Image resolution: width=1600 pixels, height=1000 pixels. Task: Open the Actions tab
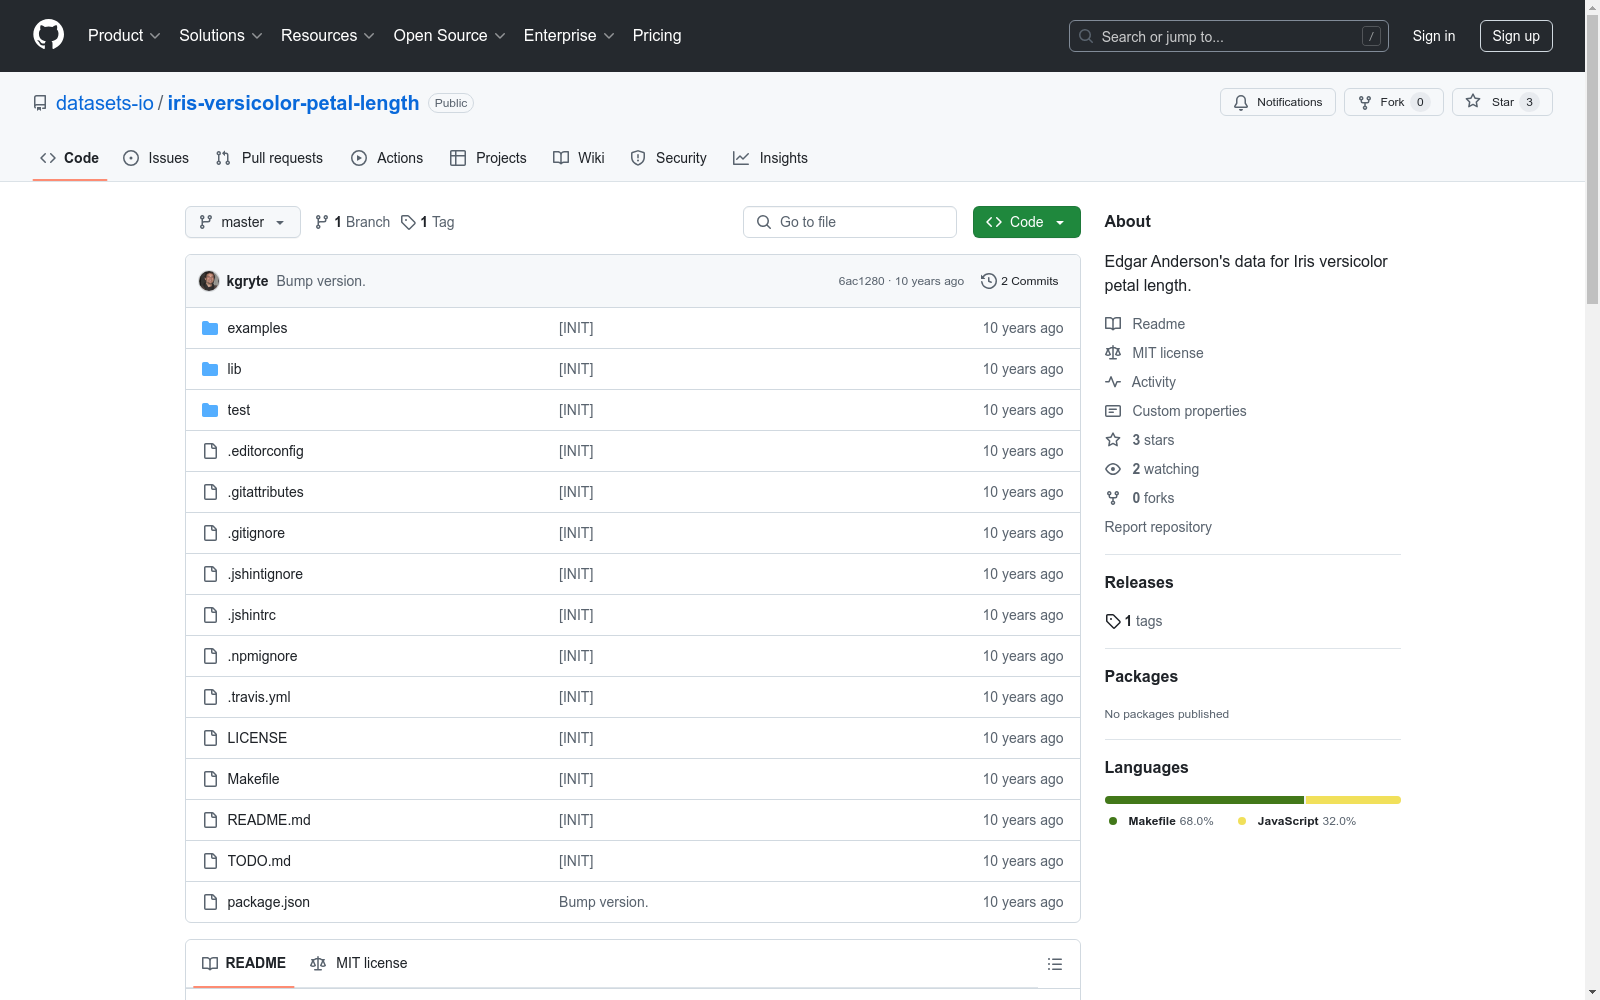coord(387,158)
